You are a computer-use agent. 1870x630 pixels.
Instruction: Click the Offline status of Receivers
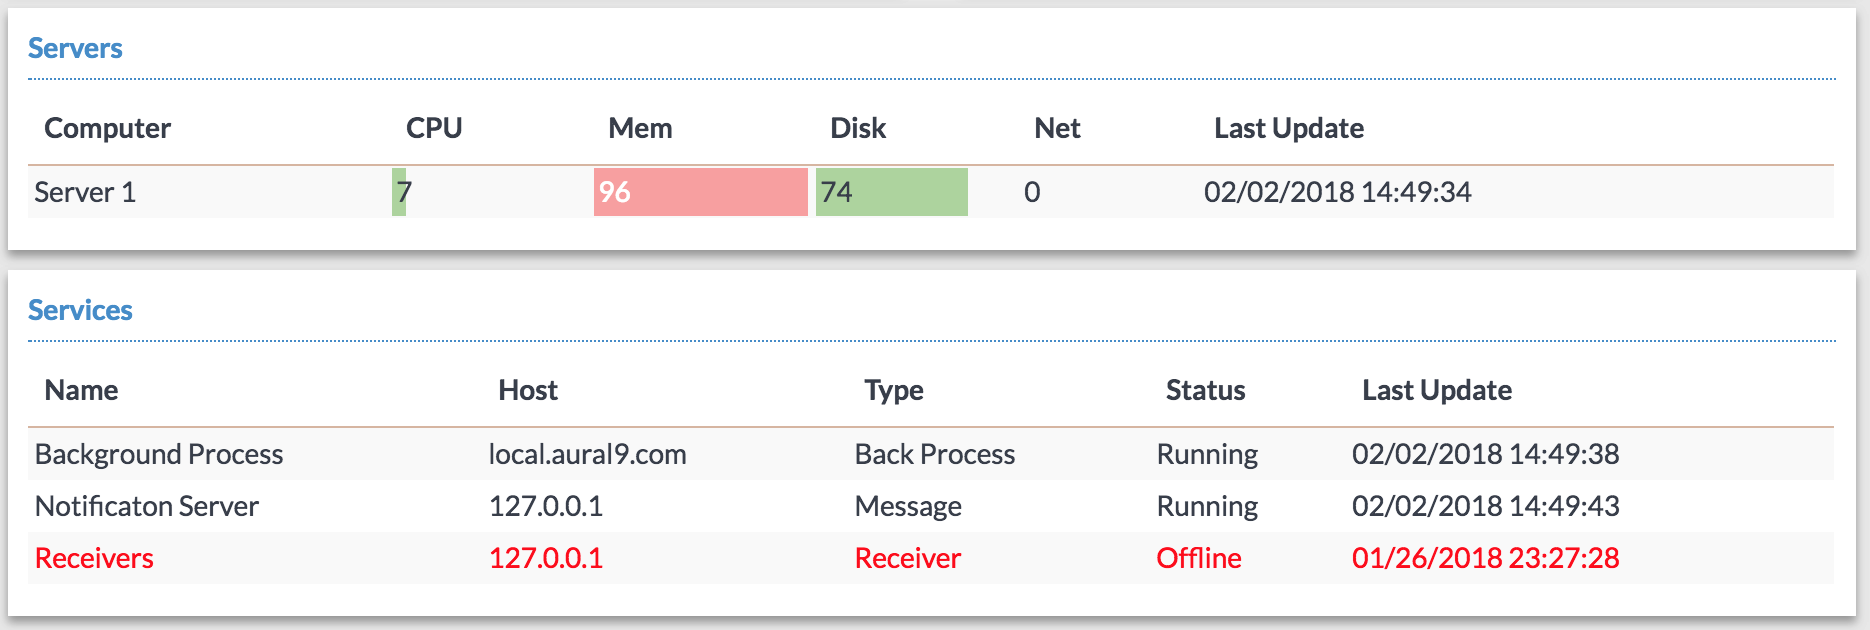(1198, 558)
